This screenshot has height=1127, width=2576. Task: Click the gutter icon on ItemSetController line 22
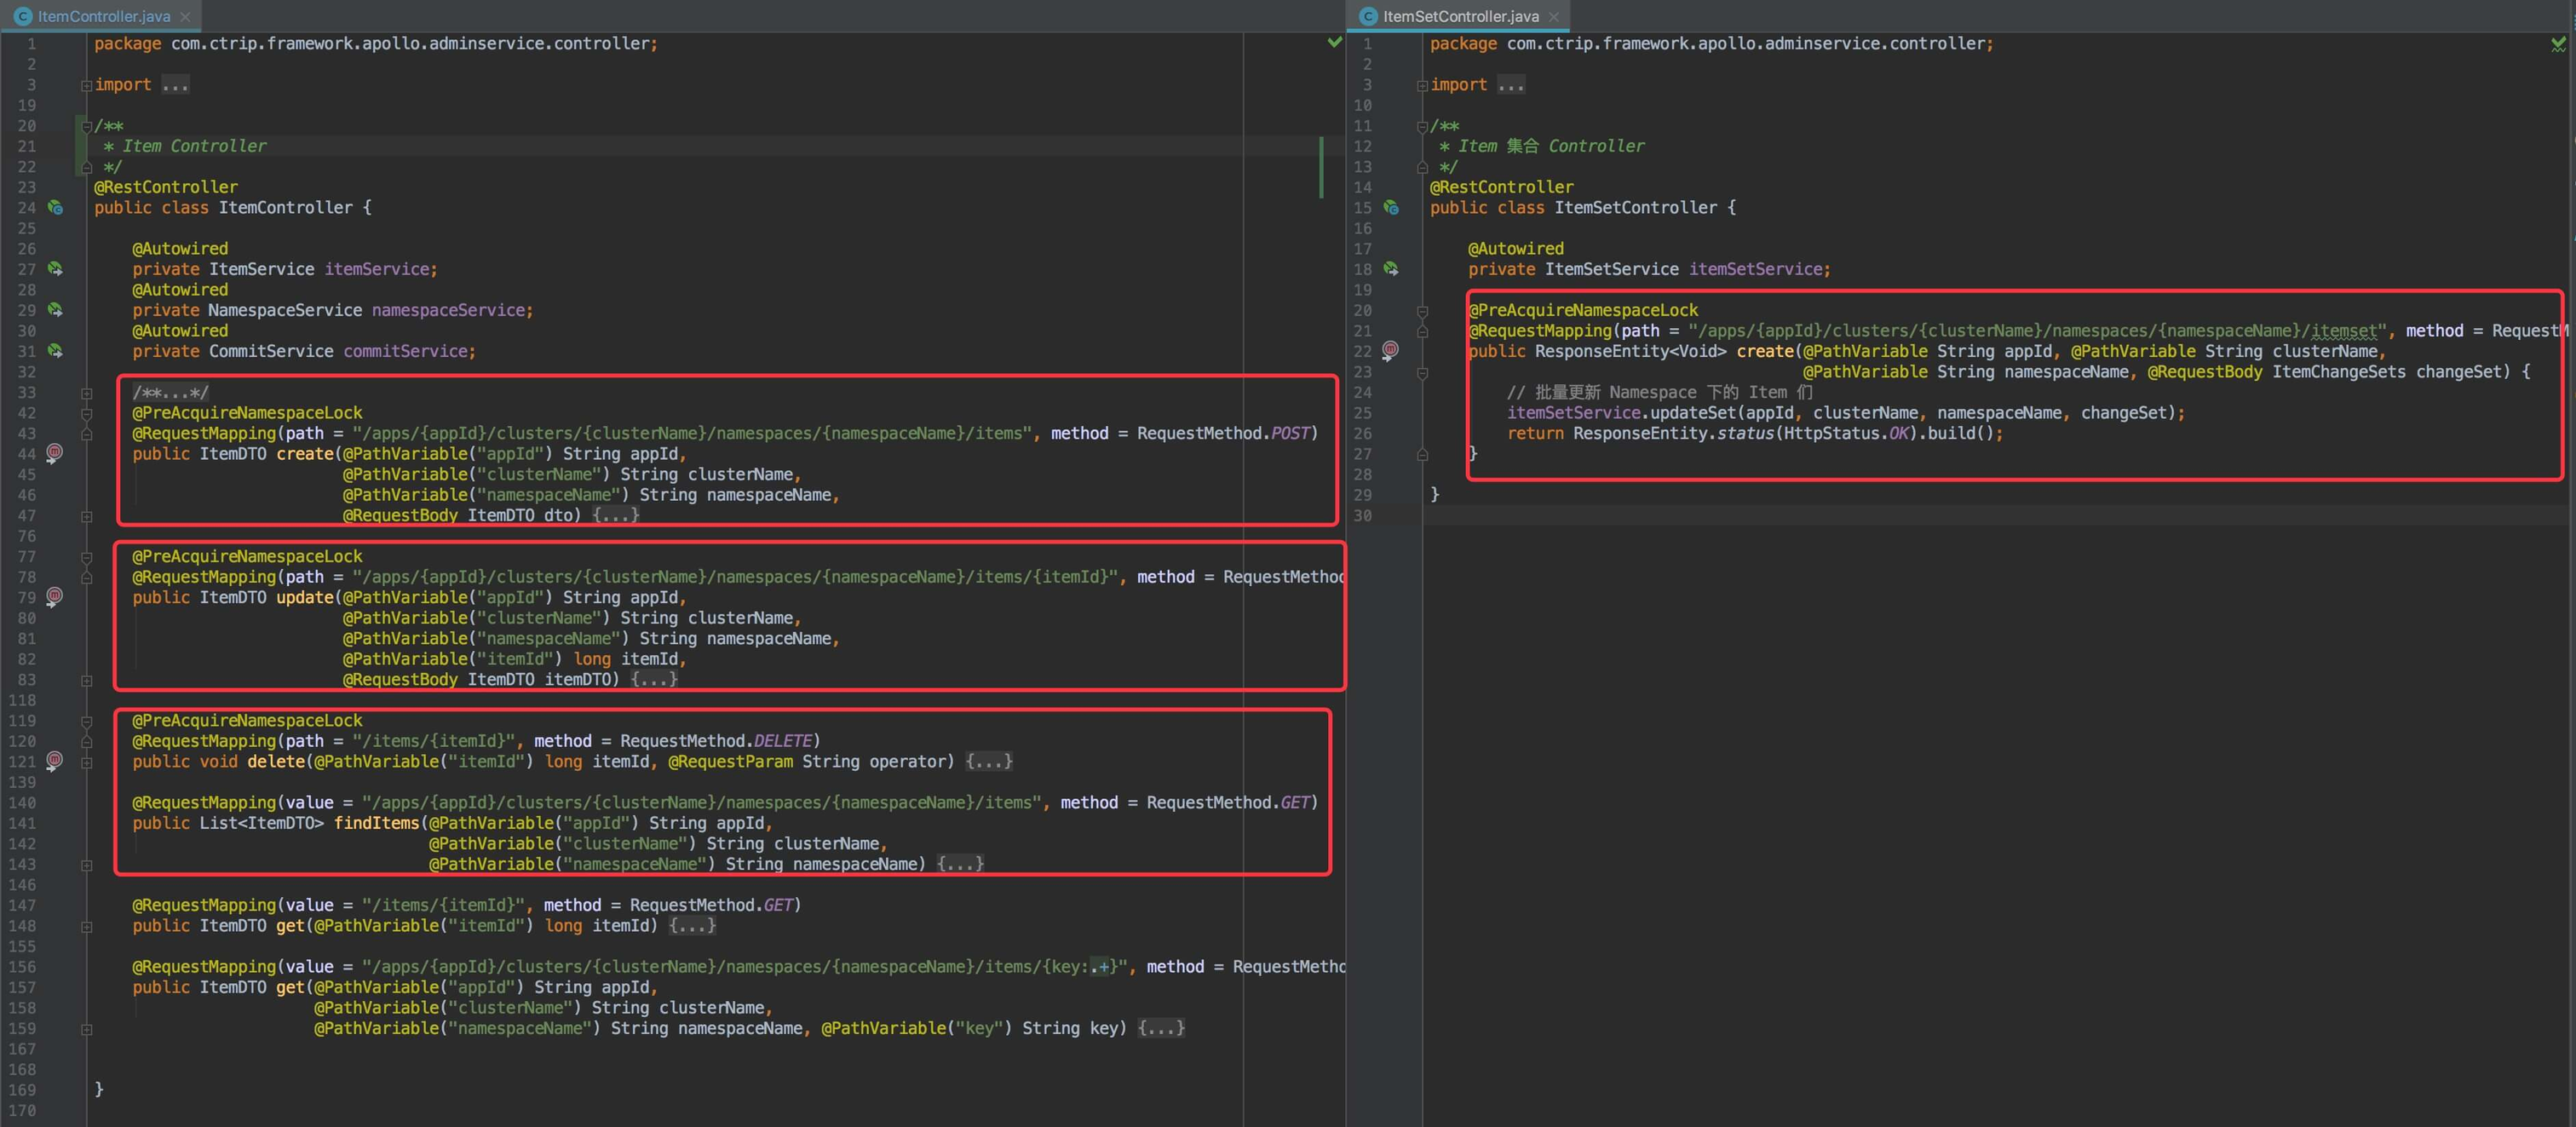click(x=1391, y=350)
